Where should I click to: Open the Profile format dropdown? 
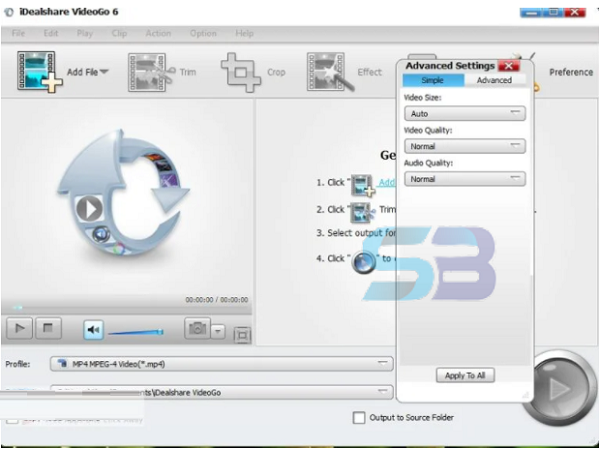(x=222, y=364)
